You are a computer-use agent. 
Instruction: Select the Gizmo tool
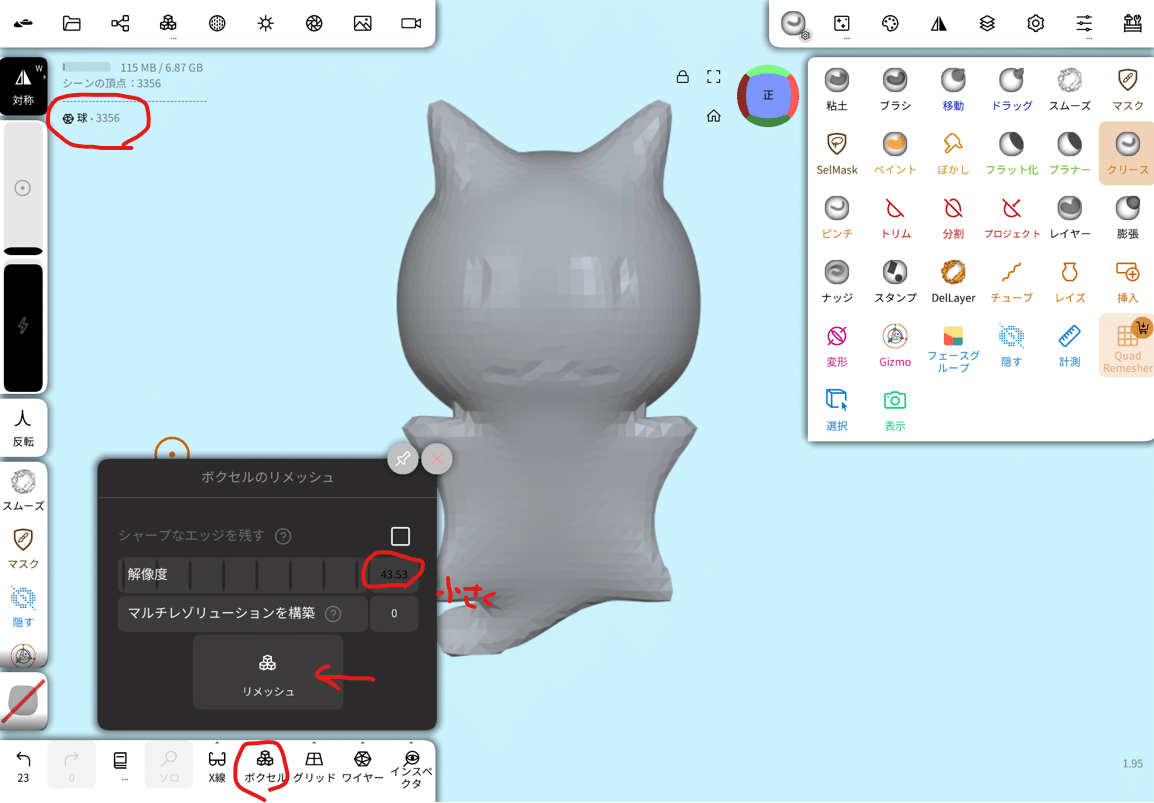(x=894, y=346)
